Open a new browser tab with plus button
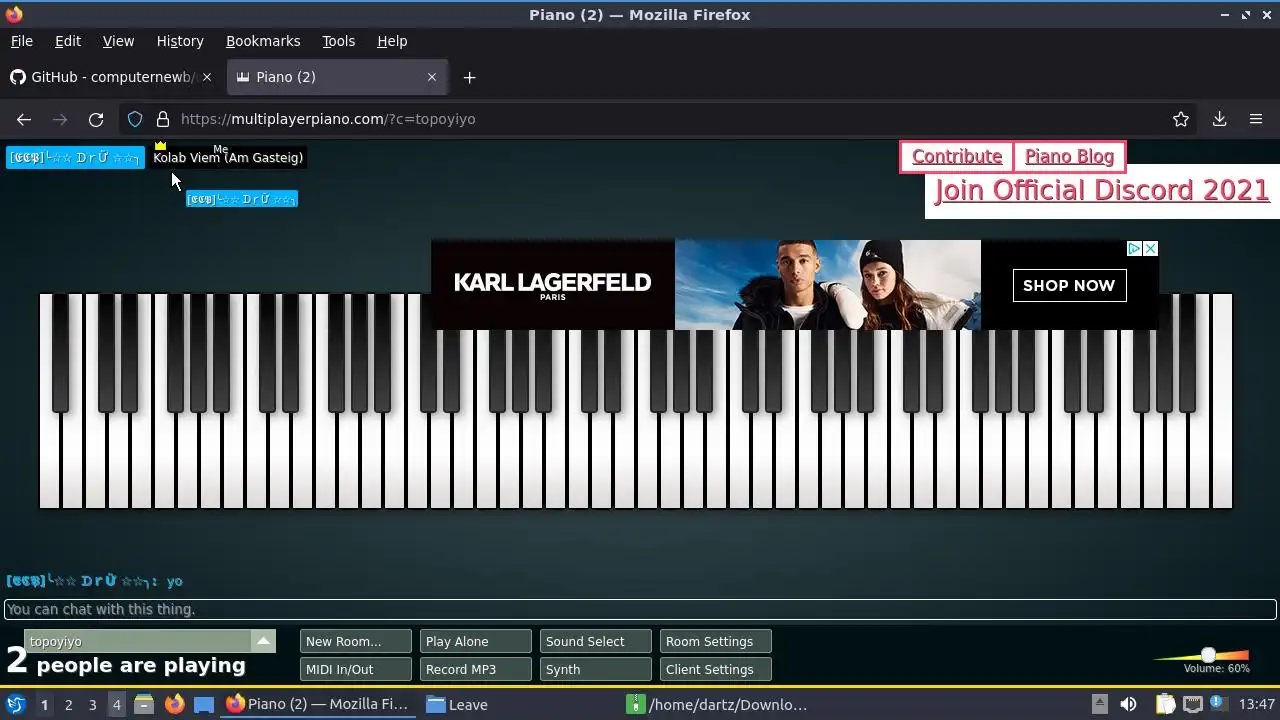The height and width of the screenshot is (720, 1280). point(469,77)
